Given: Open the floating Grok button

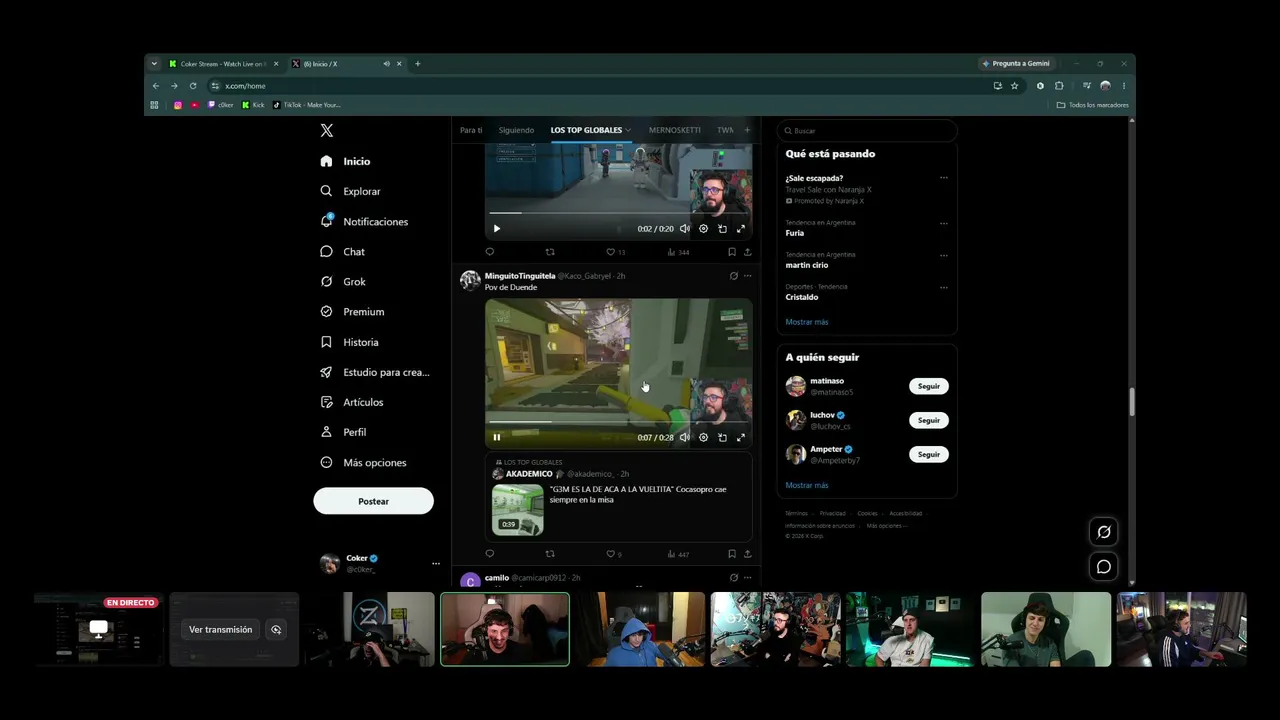Looking at the screenshot, I should tap(1104, 532).
